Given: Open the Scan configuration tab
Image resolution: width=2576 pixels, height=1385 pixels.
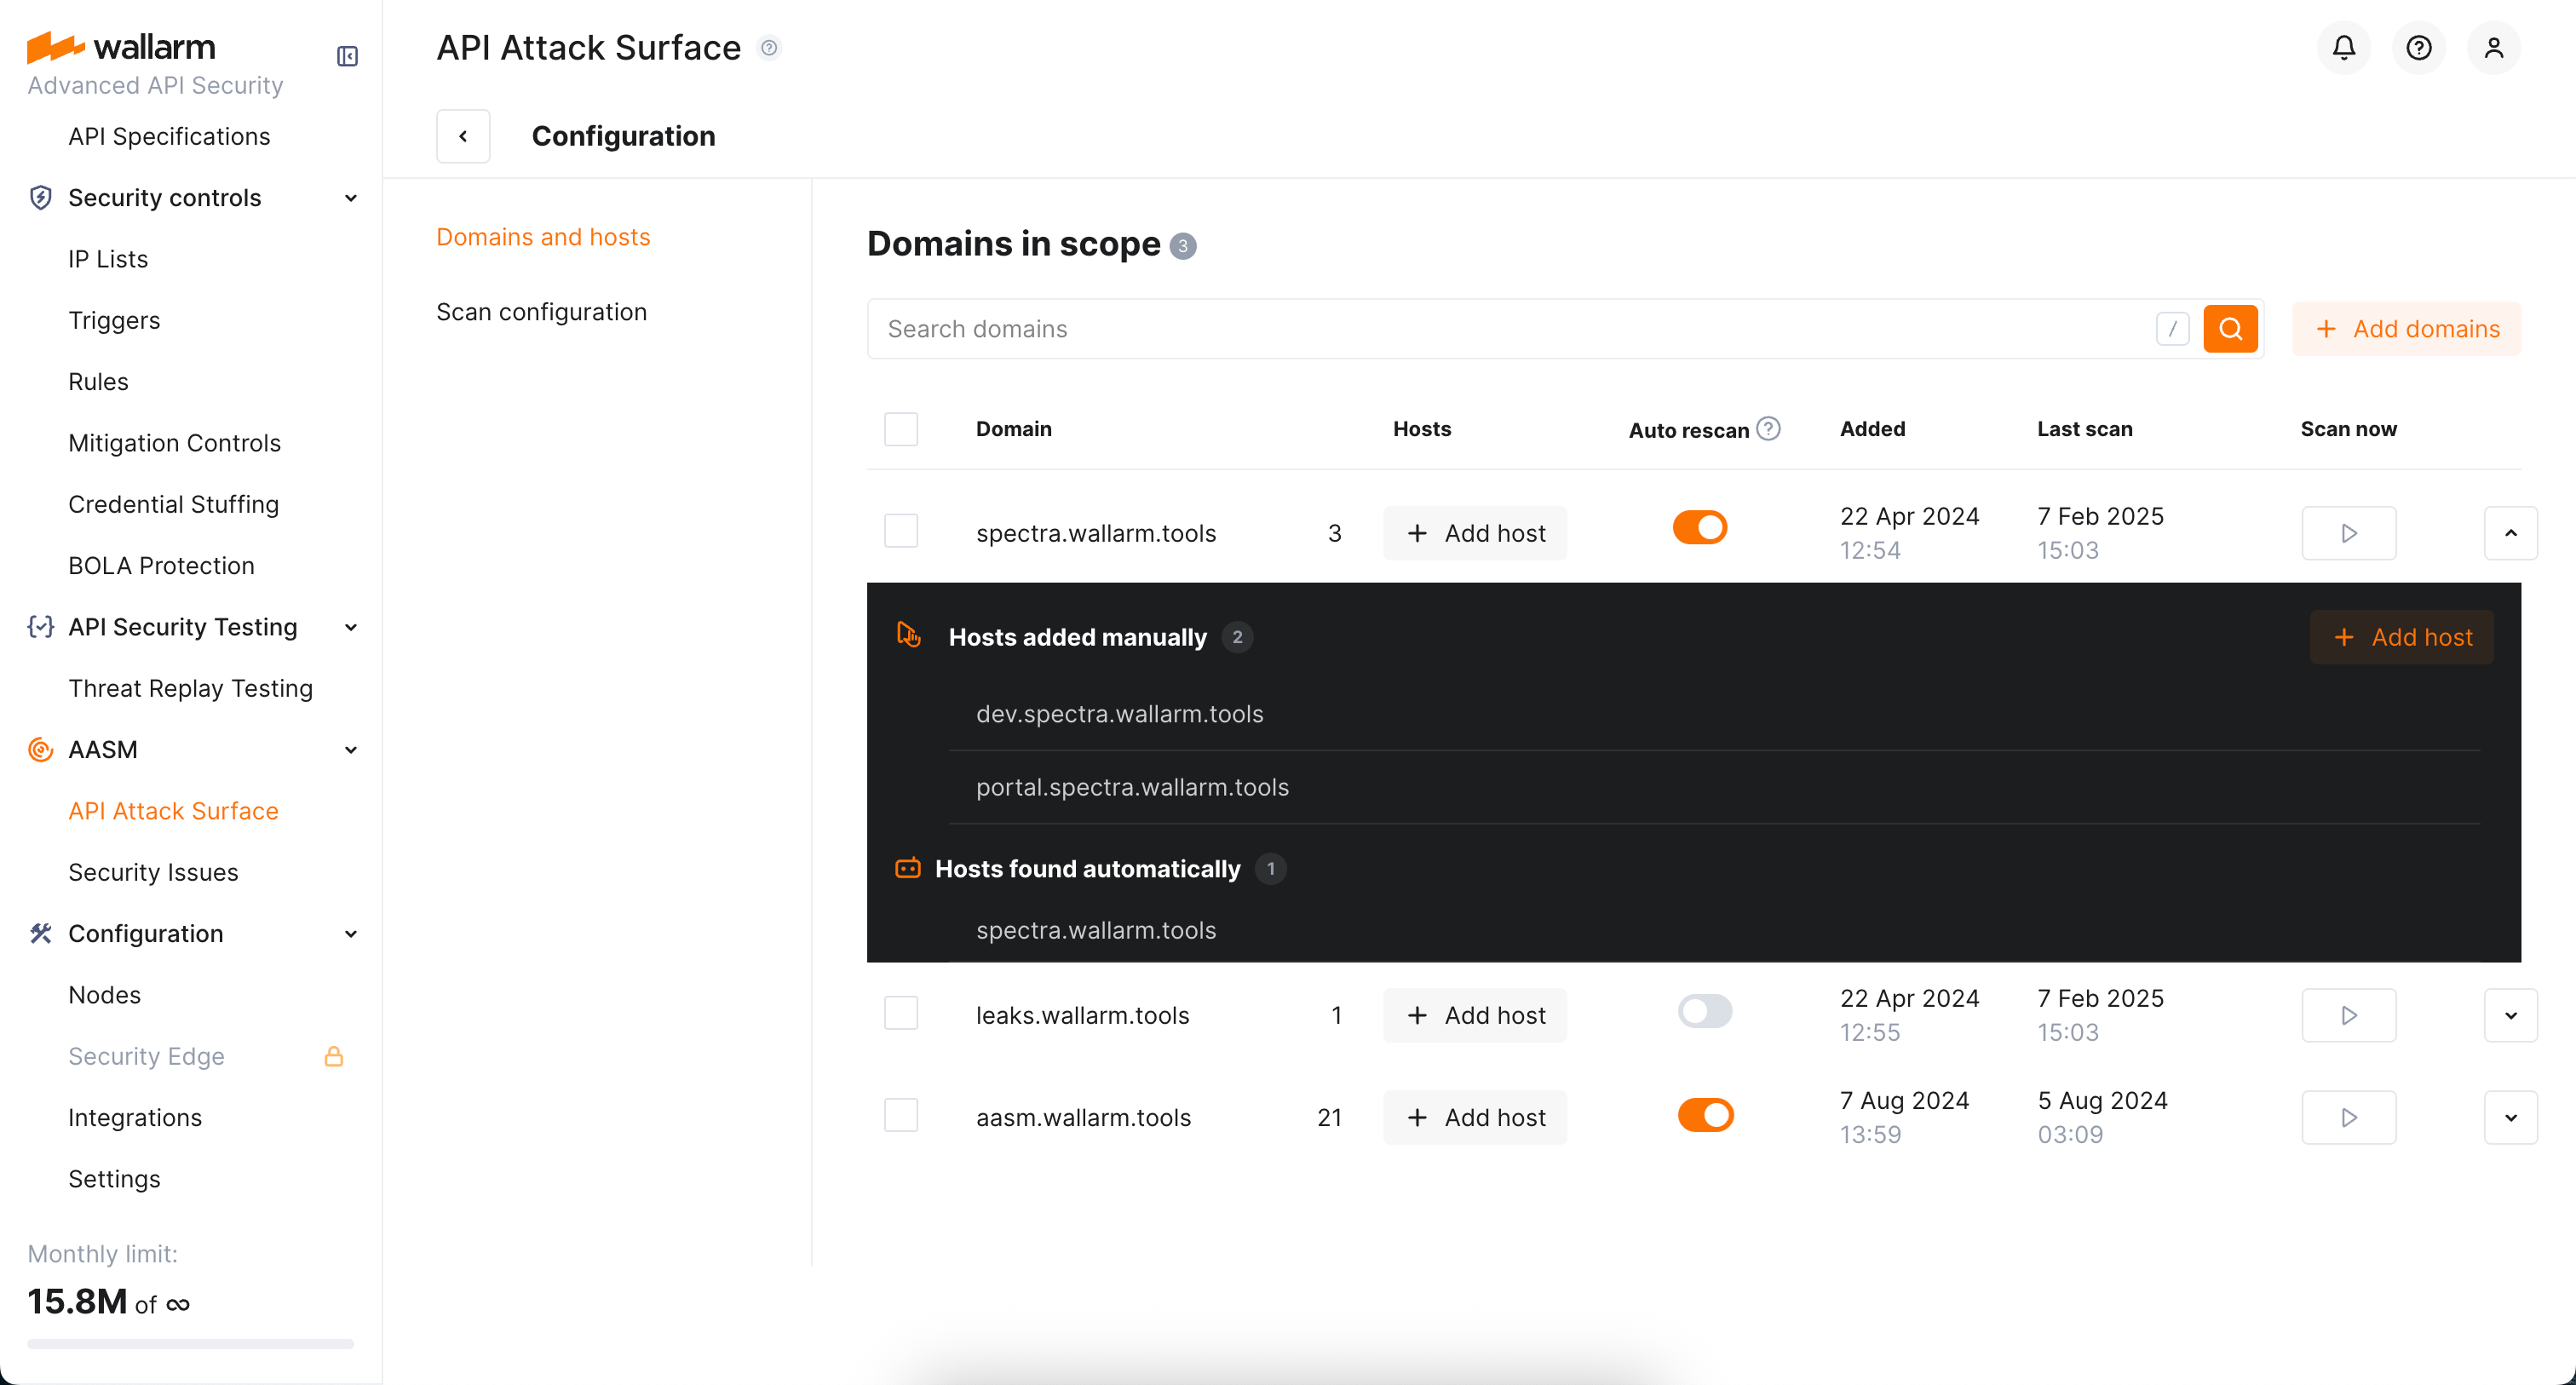Looking at the screenshot, I should (541, 312).
